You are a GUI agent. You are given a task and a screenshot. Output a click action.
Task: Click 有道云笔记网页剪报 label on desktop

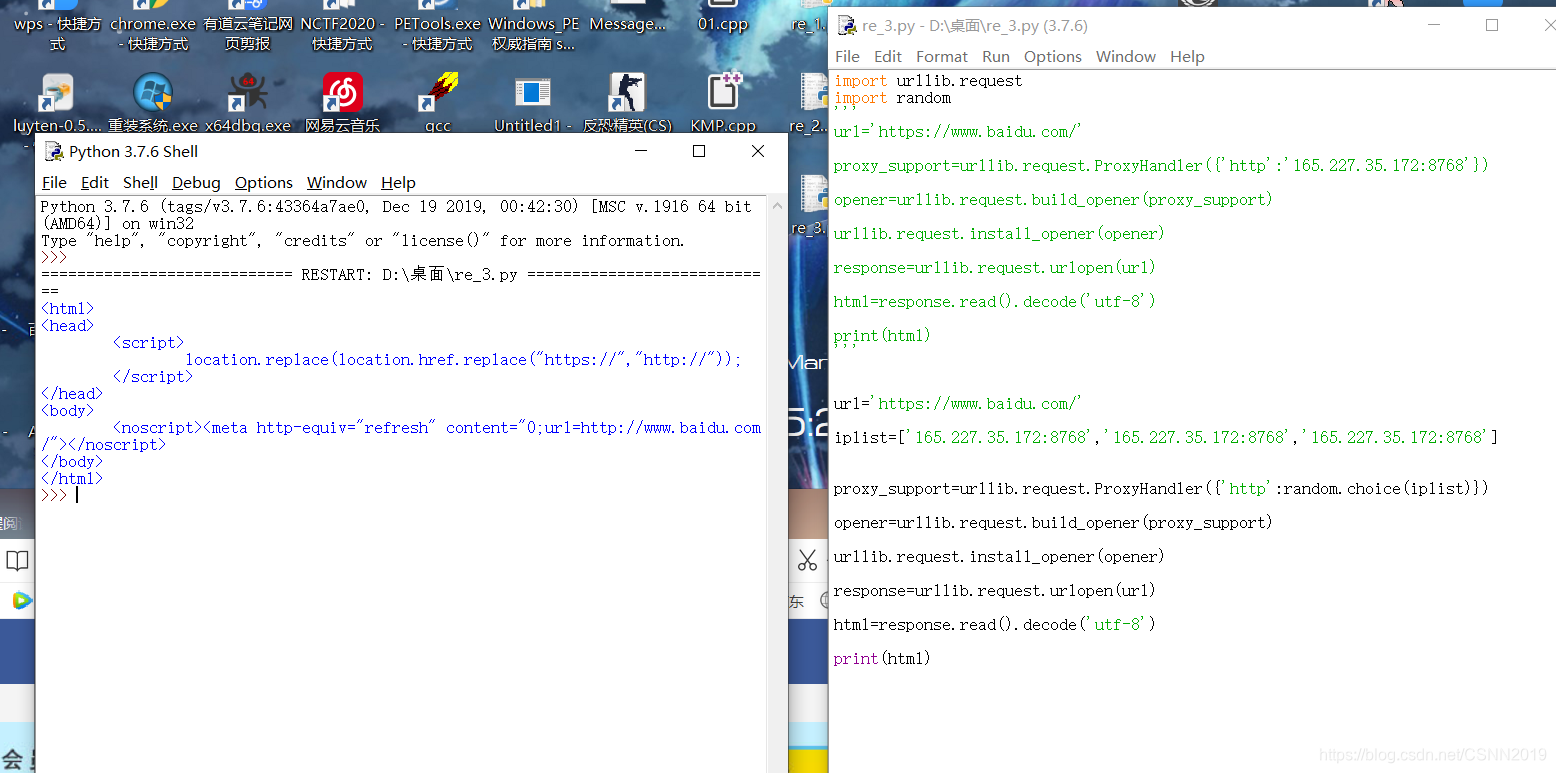point(248,33)
